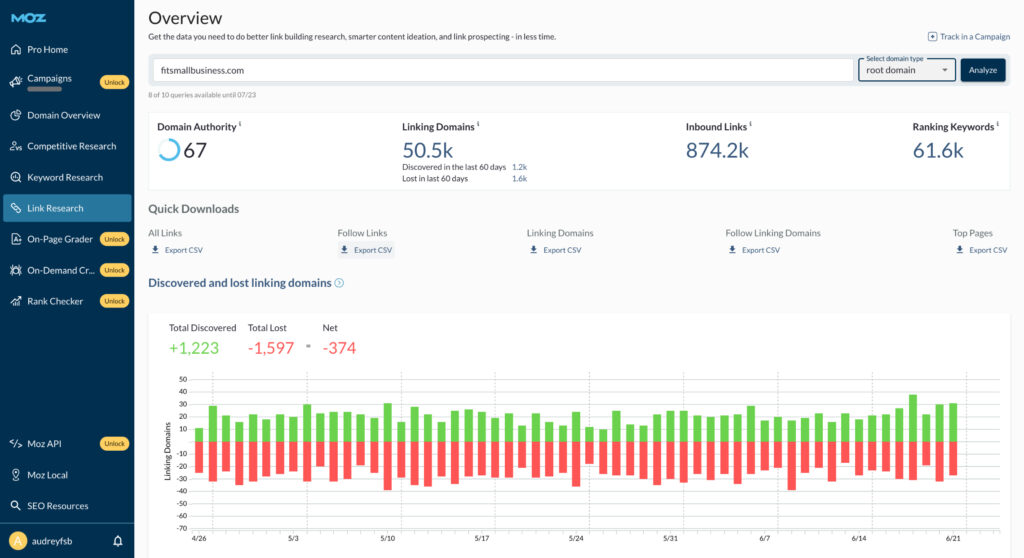
Task: Open the Select domain type dropdown
Action: pos(906,70)
